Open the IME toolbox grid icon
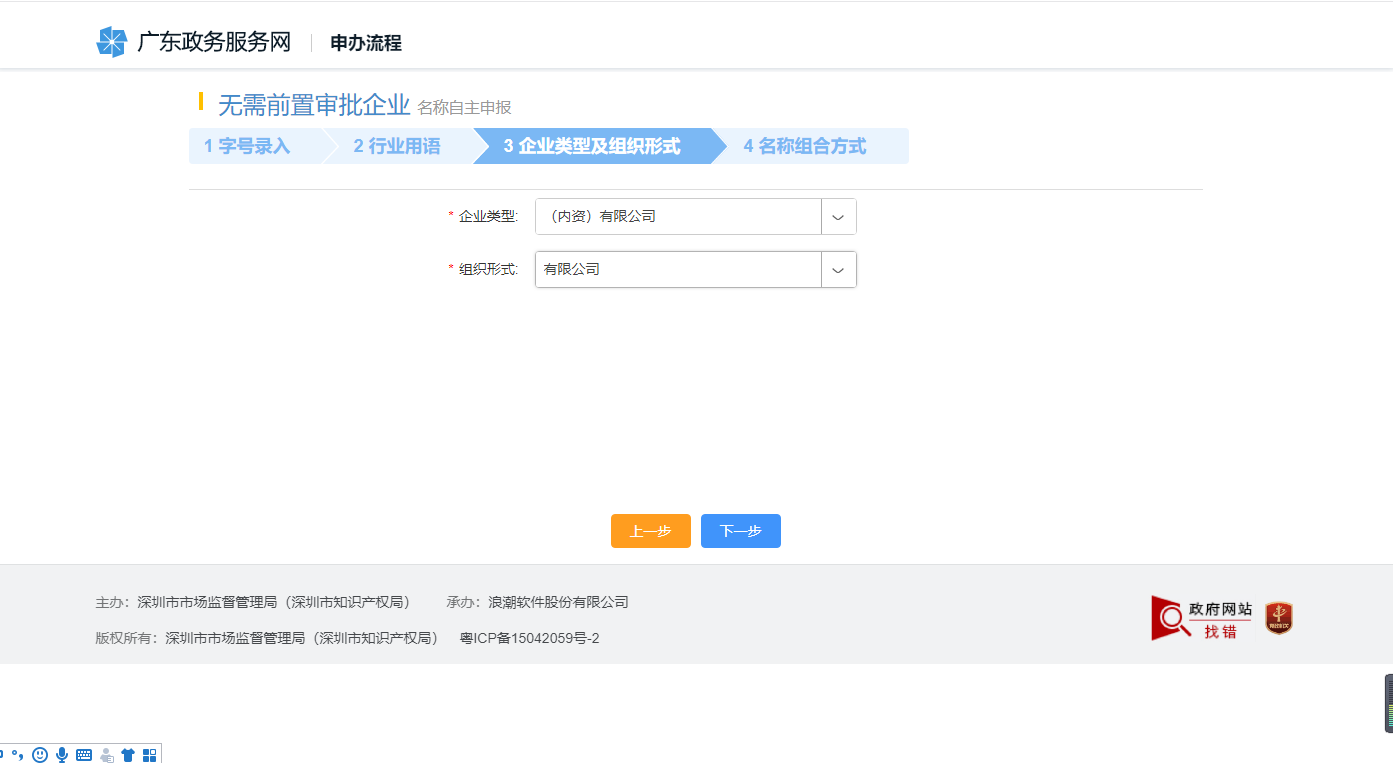Image resolution: width=1393 pixels, height=763 pixels. coord(149,754)
